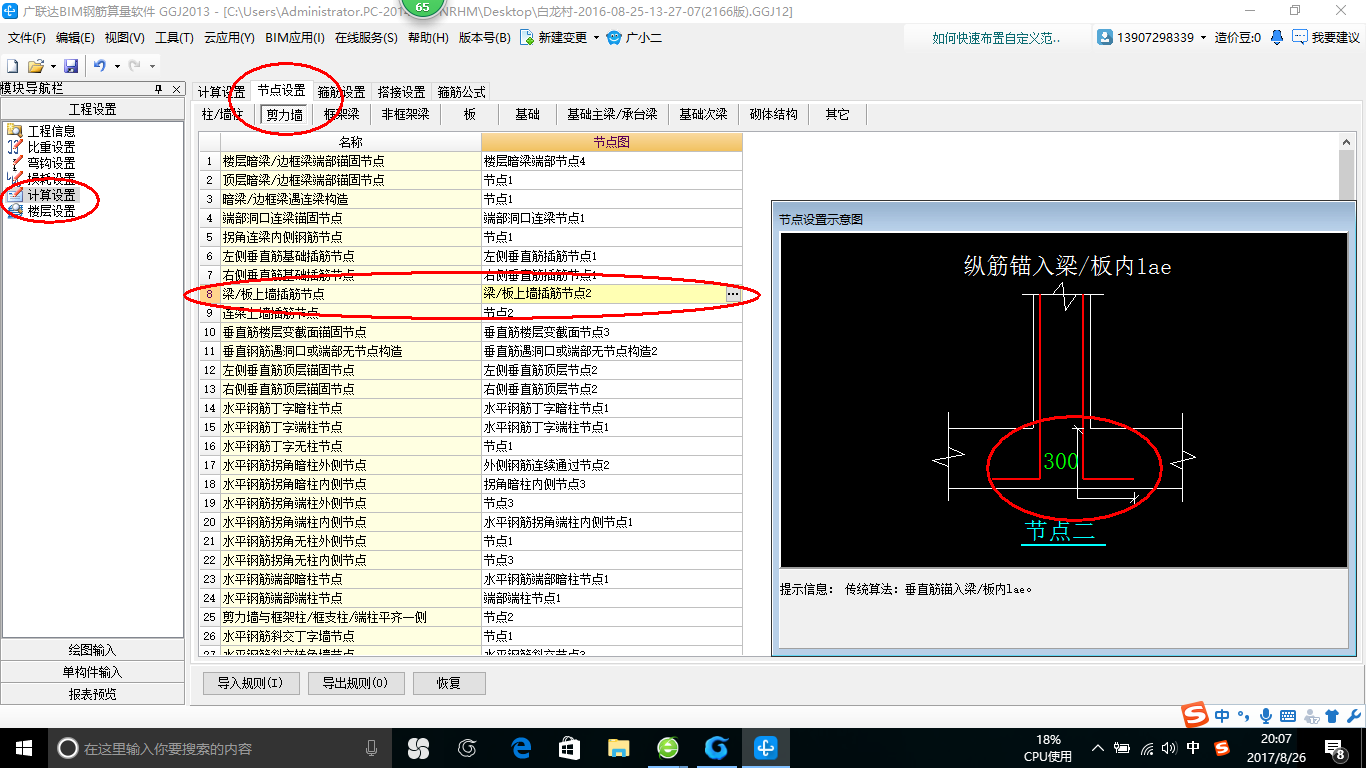Click the Save disk icon
The height and width of the screenshot is (768, 1366).
coord(71,66)
